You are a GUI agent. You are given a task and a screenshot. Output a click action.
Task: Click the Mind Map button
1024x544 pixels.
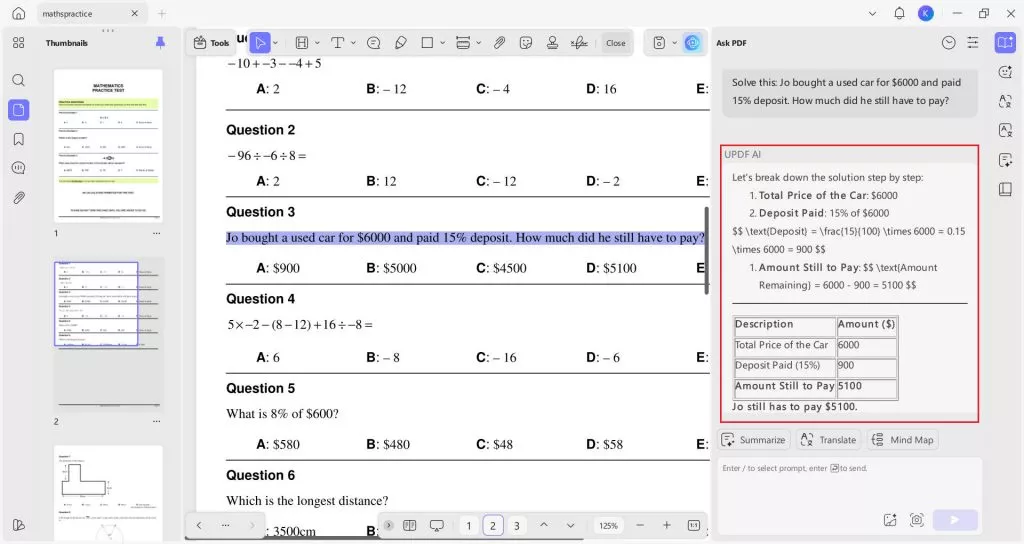pyautogui.click(x=903, y=440)
